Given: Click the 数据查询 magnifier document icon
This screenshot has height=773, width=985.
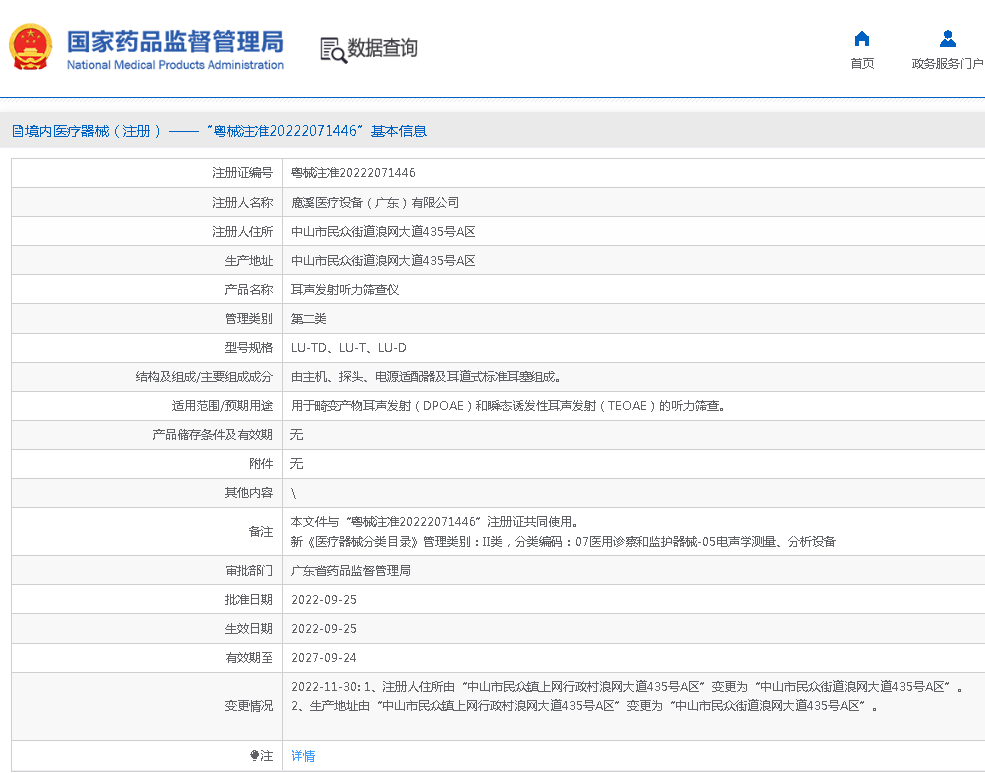Looking at the screenshot, I should [333, 49].
